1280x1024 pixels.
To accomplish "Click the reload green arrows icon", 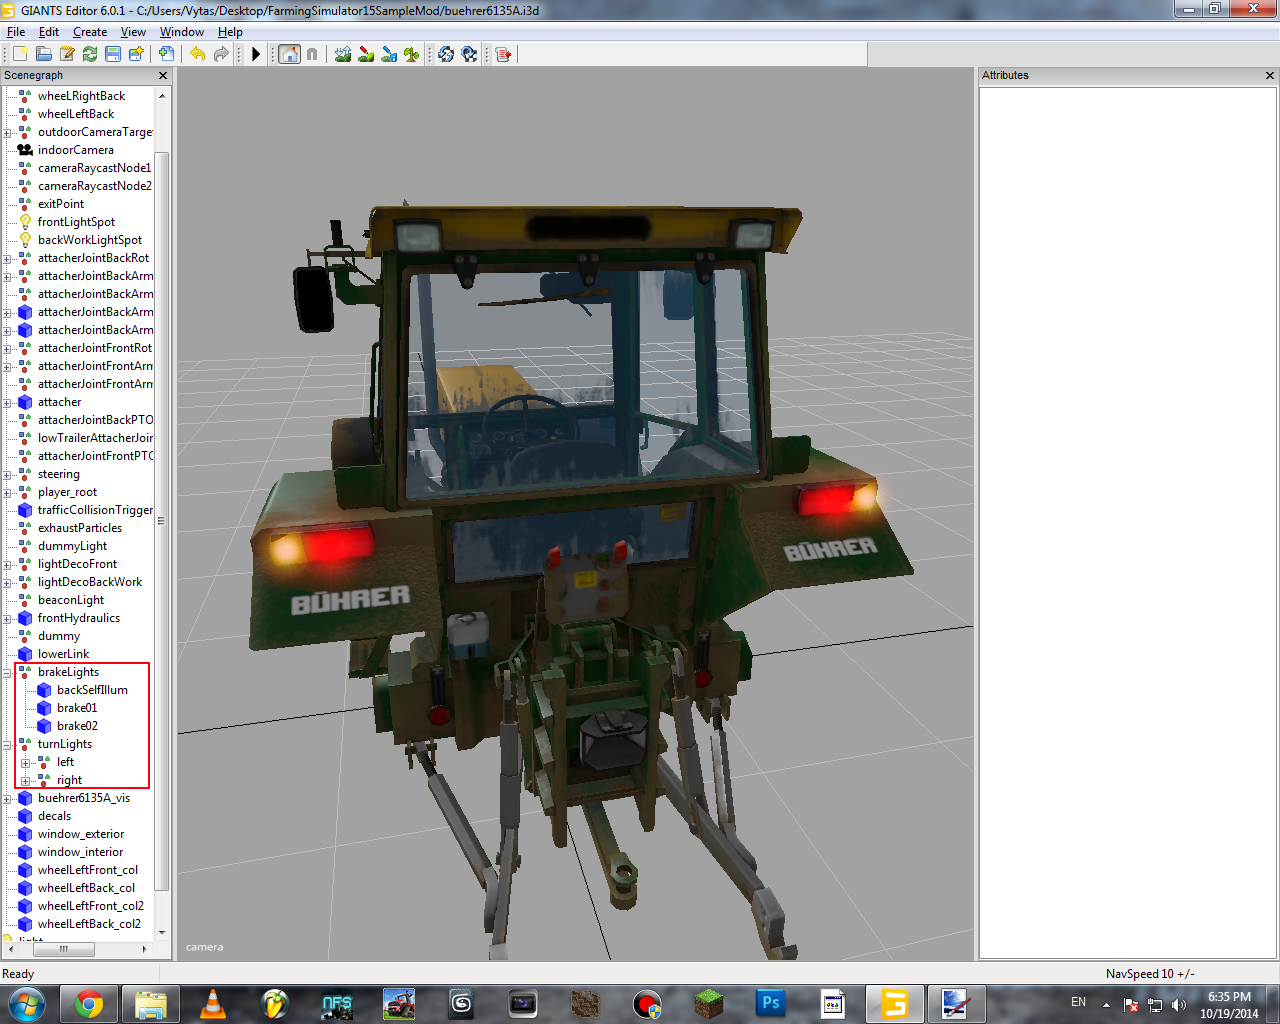I will pyautogui.click(x=90, y=54).
